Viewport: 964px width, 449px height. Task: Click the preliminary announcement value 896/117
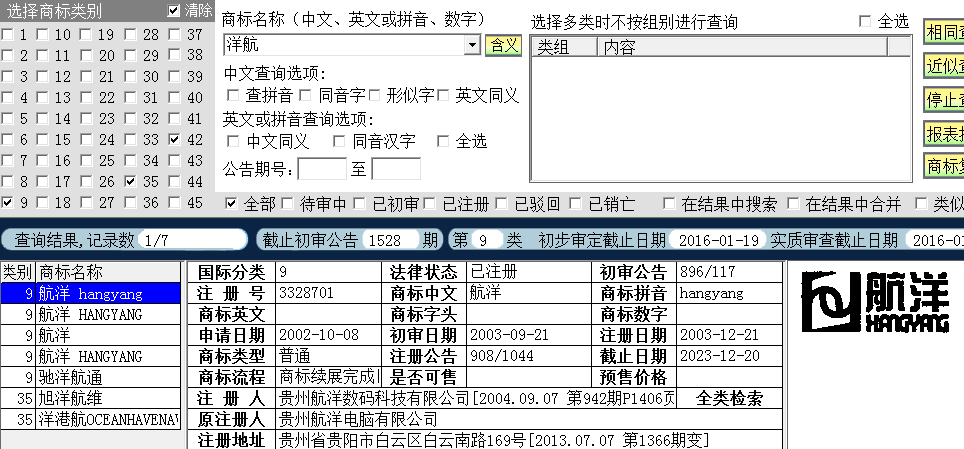[729, 272]
